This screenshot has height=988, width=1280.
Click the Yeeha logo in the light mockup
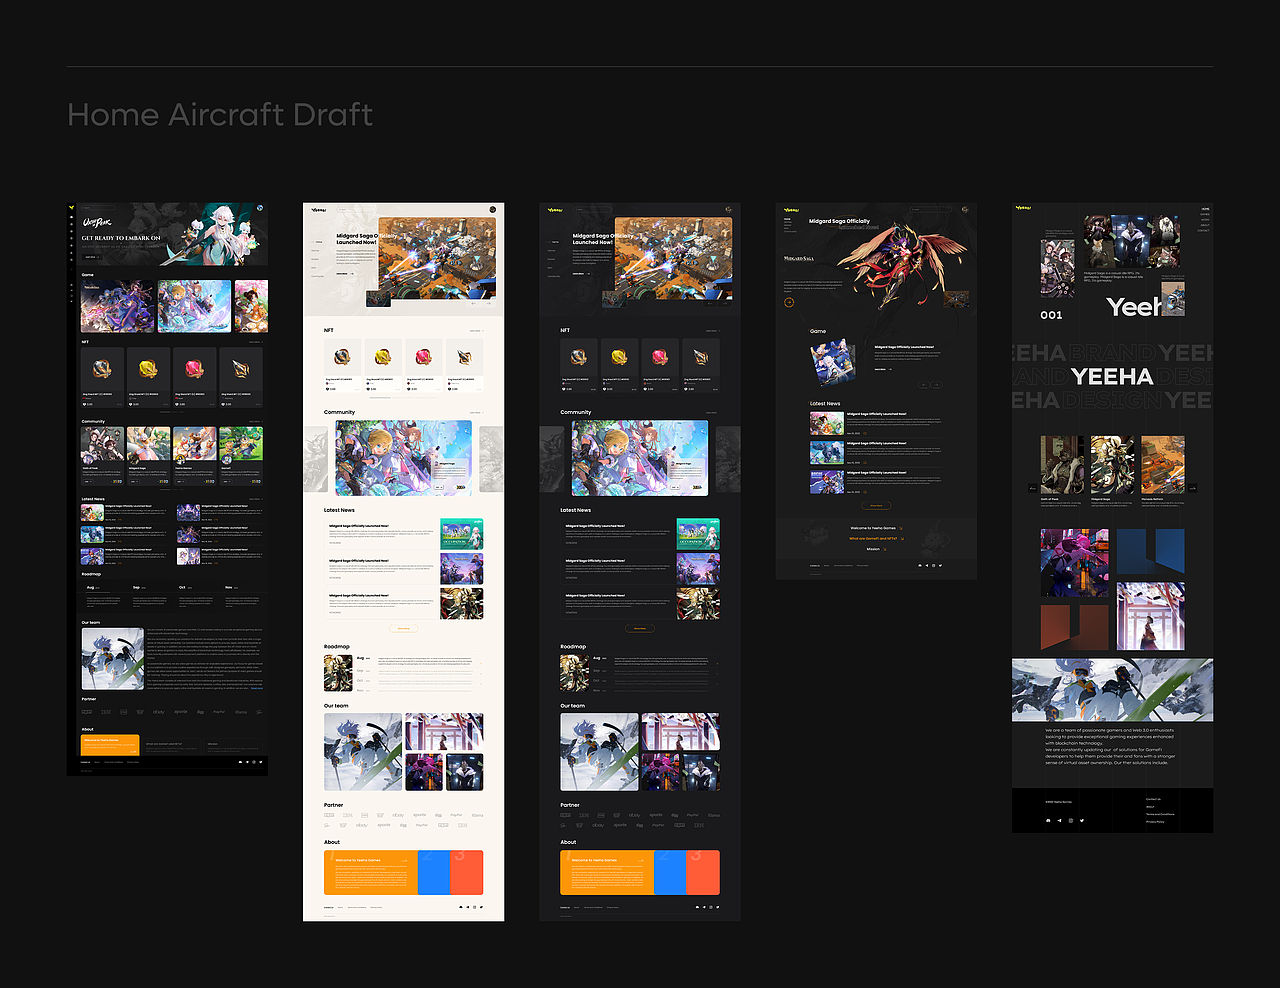coord(319,210)
